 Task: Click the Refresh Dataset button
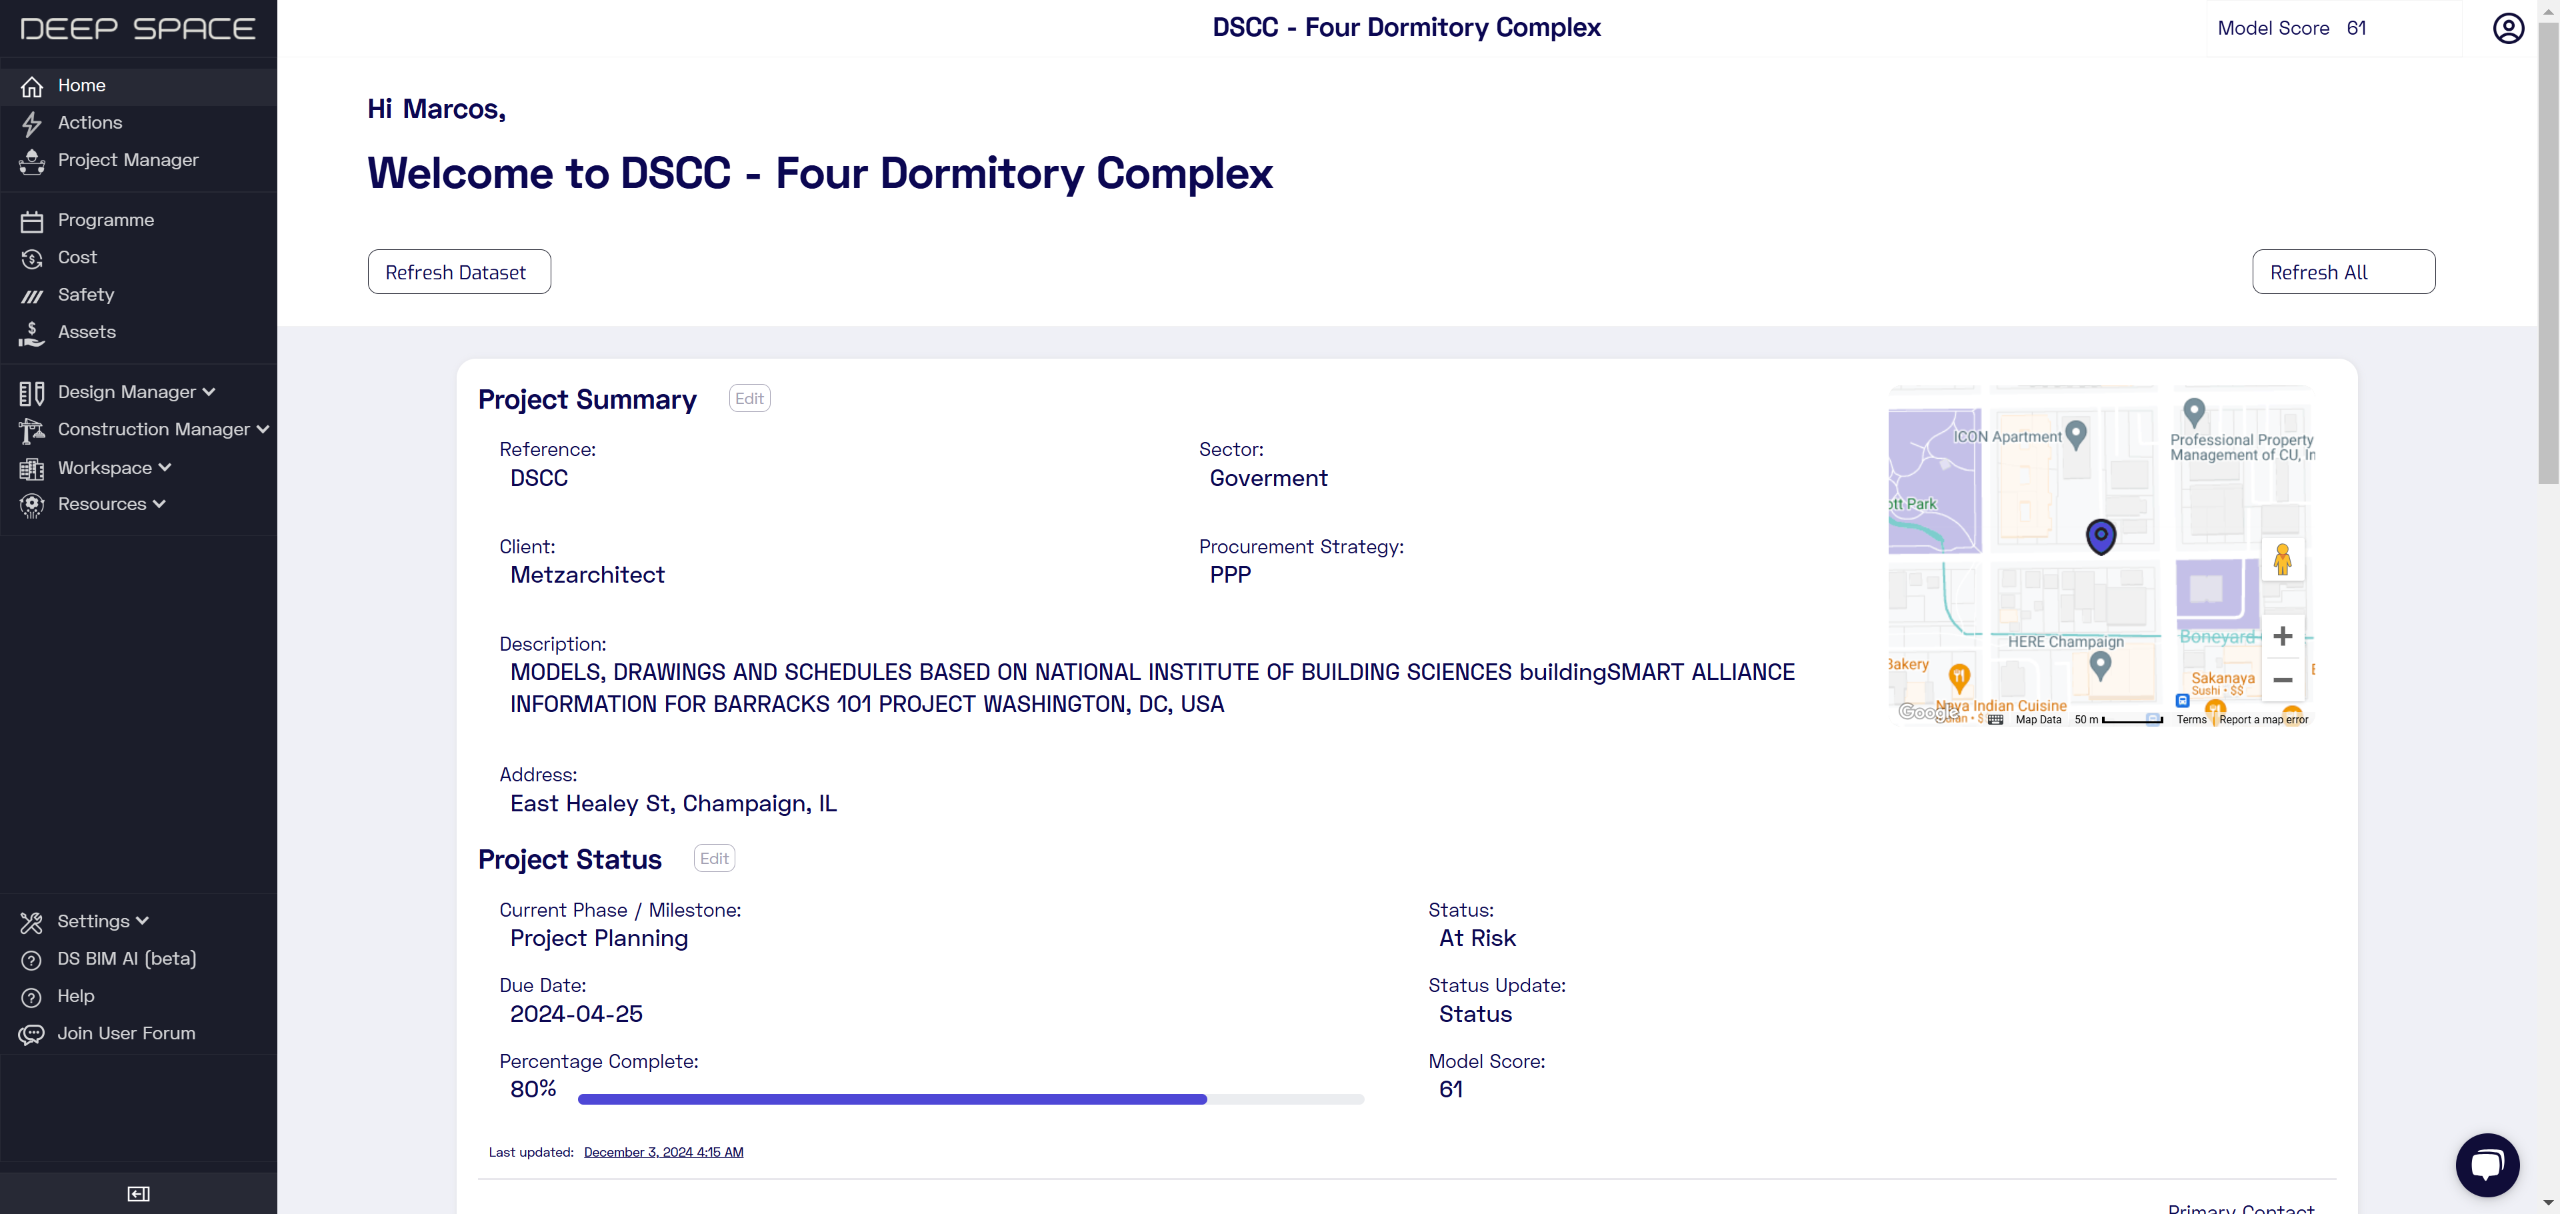[x=459, y=272]
